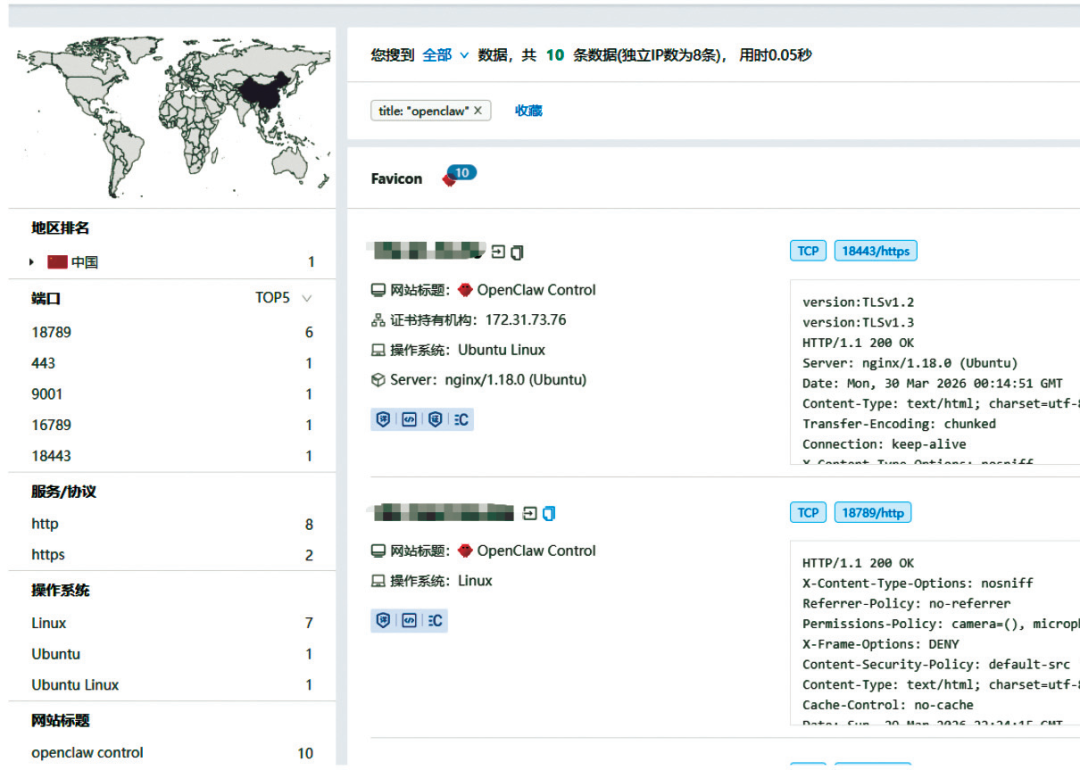
Task: Remove the title:"openclaw" filter tag
Action: coord(478,110)
